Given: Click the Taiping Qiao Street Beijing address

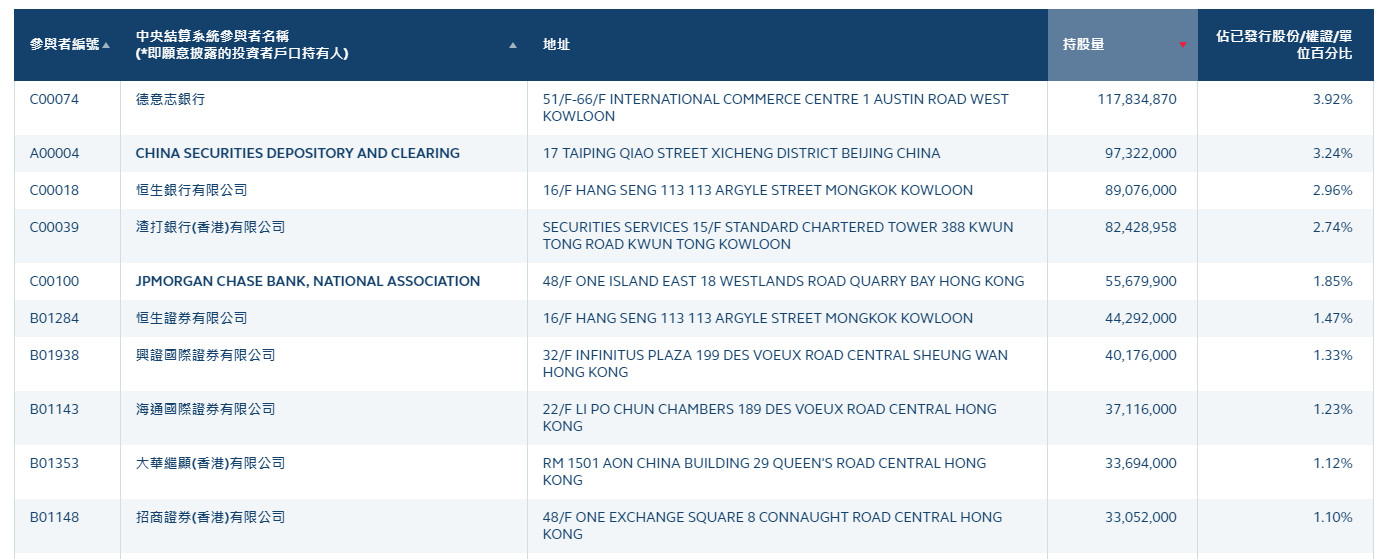Looking at the screenshot, I should 742,153.
